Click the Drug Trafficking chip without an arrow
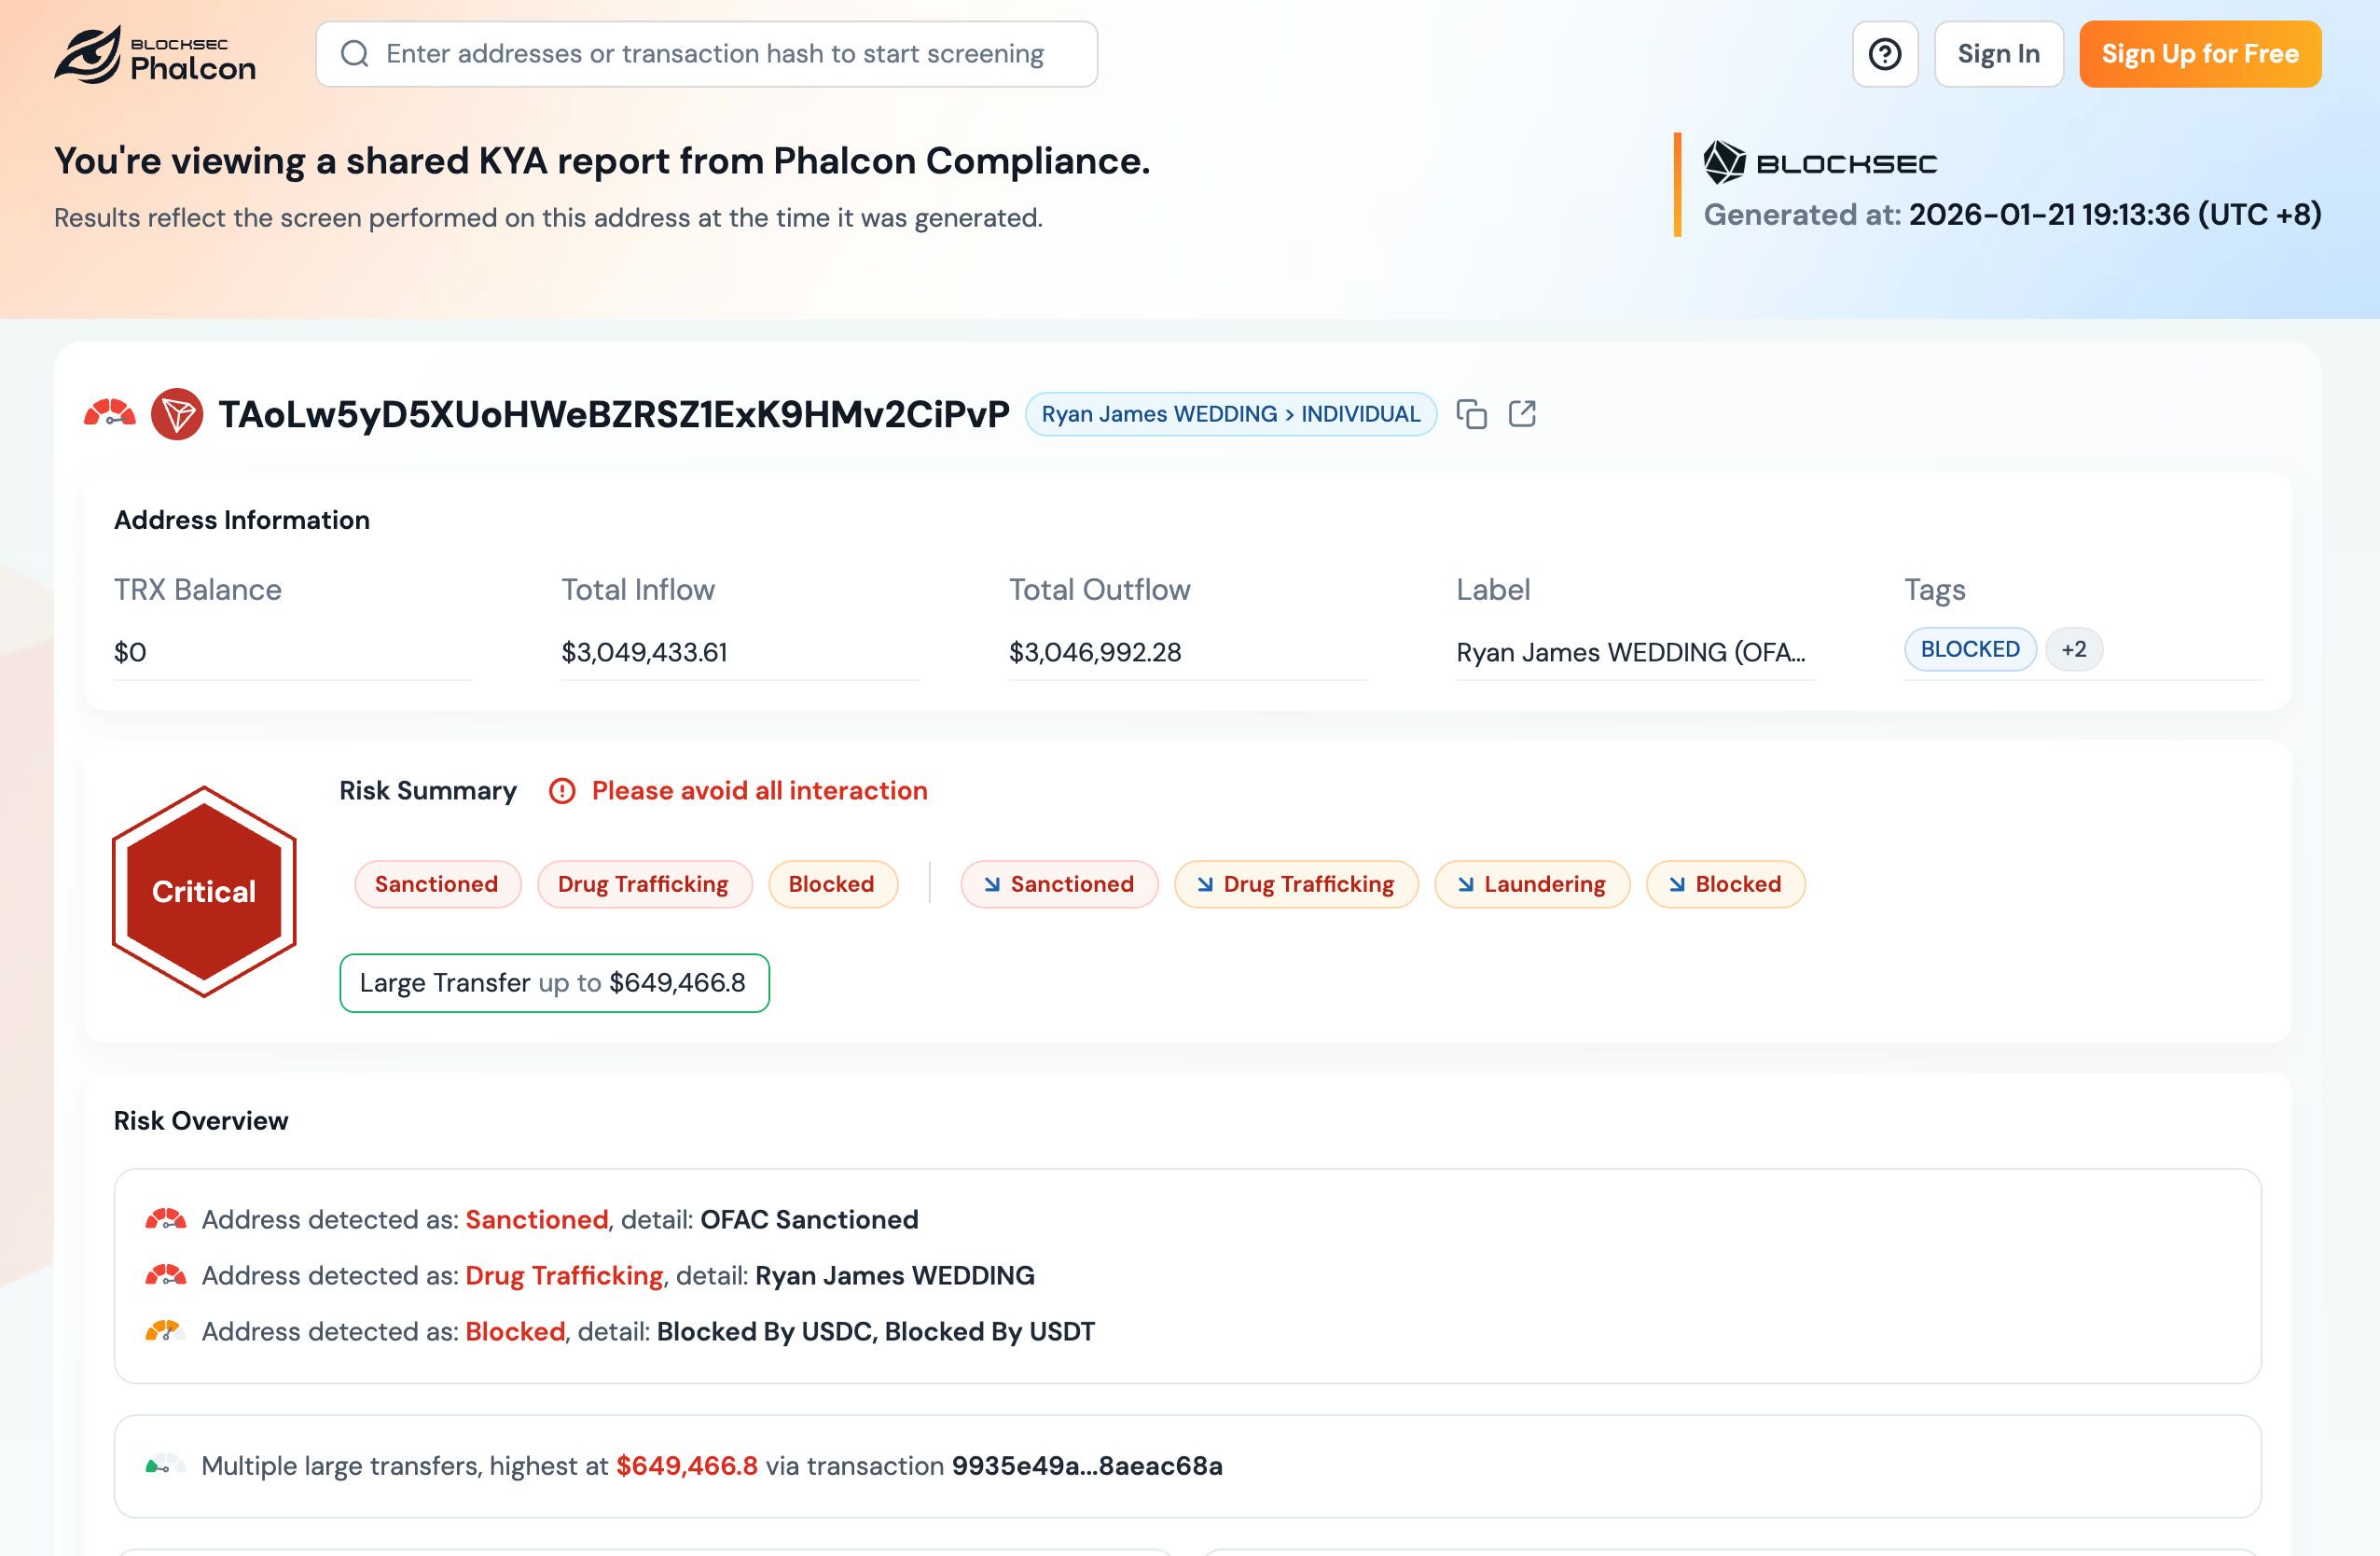 point(644,884)
